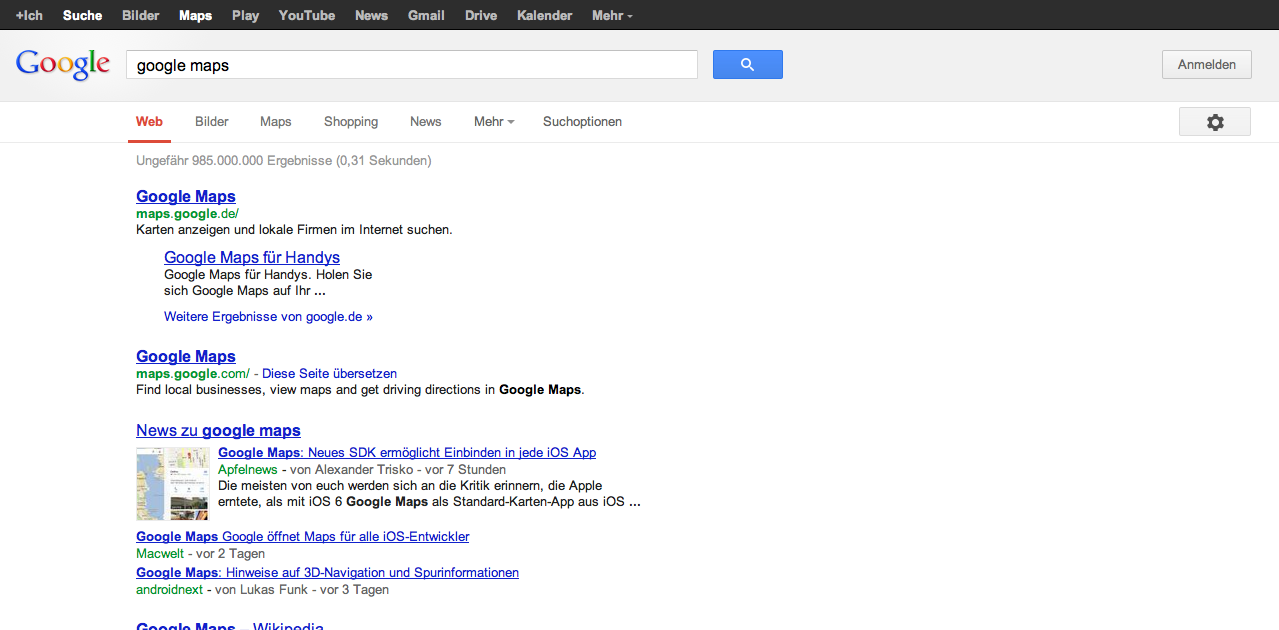Switch to the Bilder results tab
This screenshot has height=630, width=1279.
pos(211,122)
